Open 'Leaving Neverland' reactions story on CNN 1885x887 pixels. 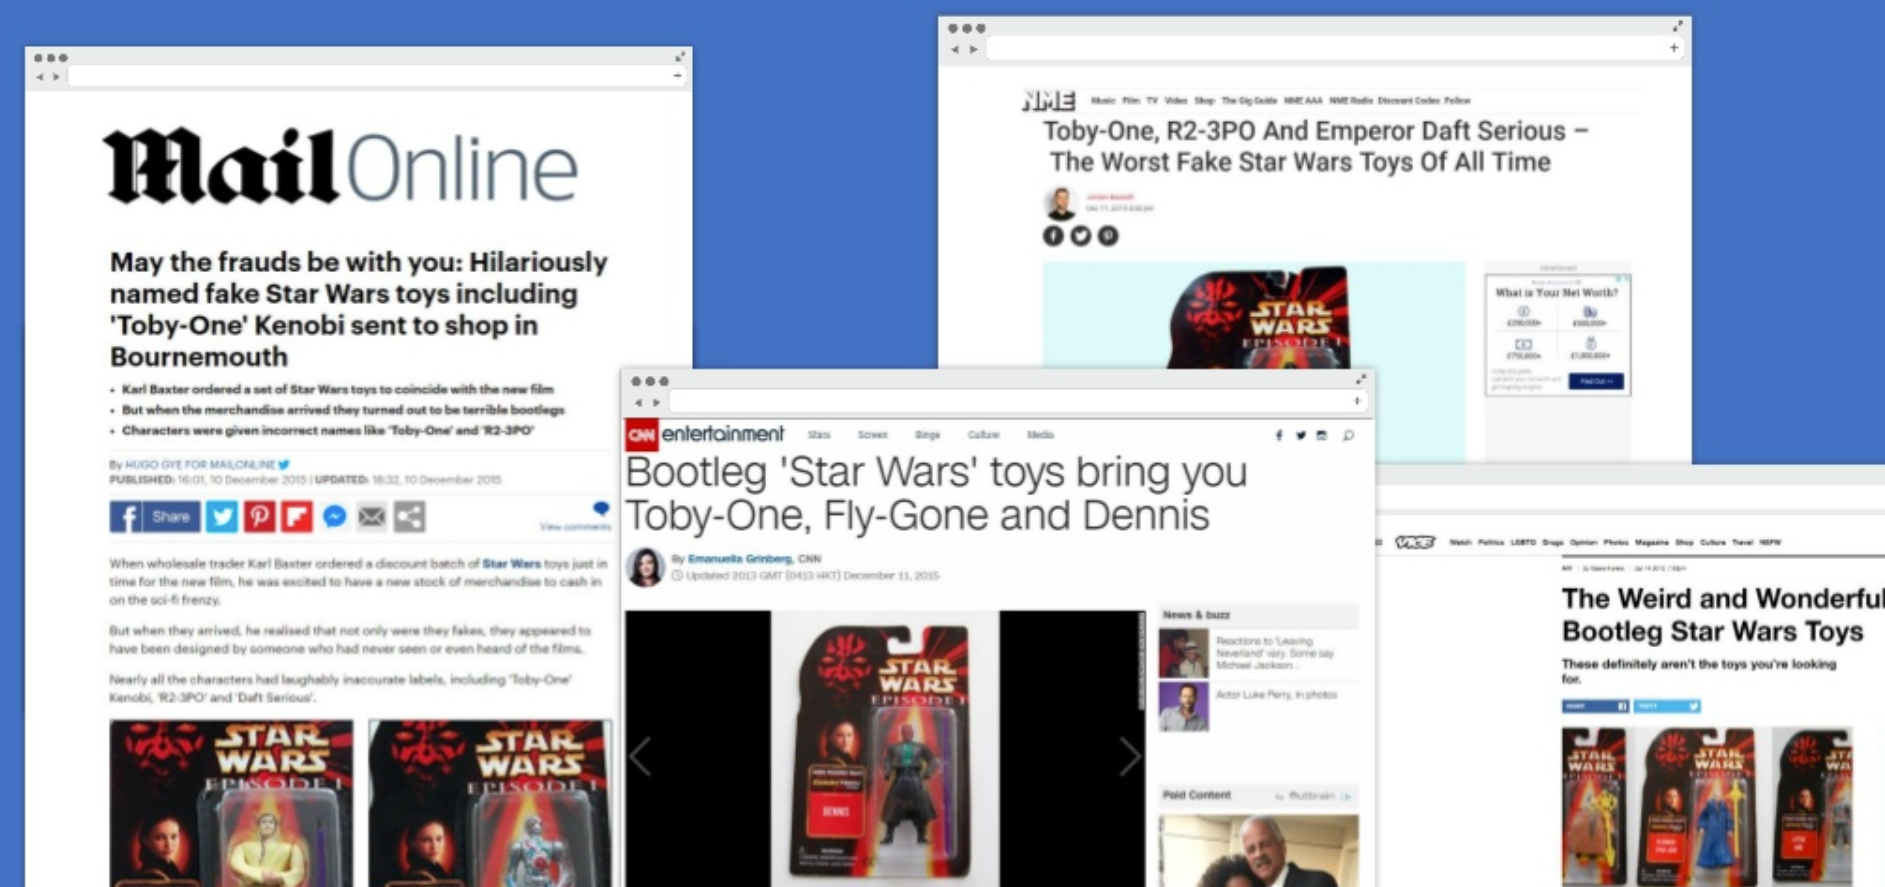1275,653
